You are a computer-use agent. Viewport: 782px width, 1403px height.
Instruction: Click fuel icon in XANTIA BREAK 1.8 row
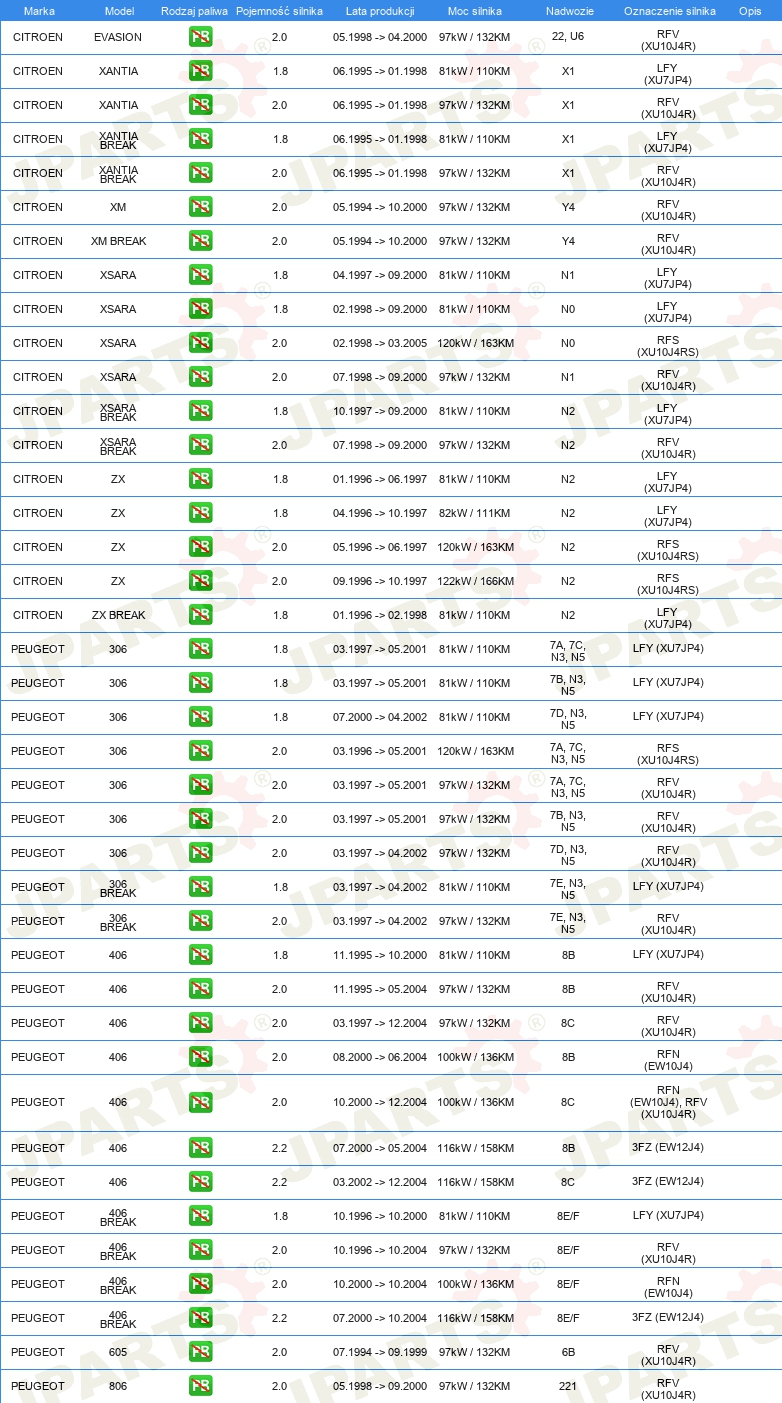[201, 139]
